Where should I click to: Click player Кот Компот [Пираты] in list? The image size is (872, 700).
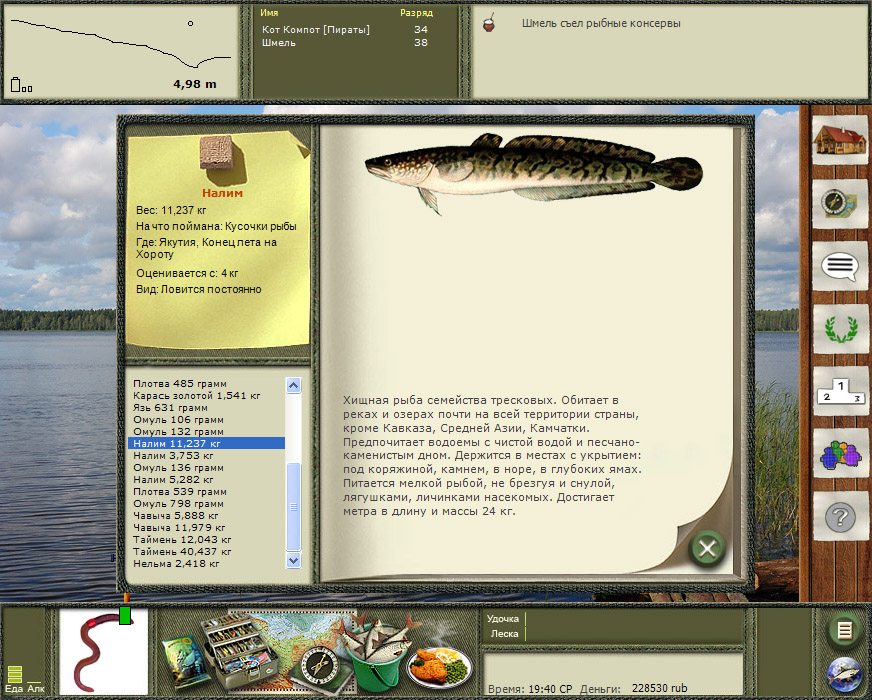(x=316, y=30)
